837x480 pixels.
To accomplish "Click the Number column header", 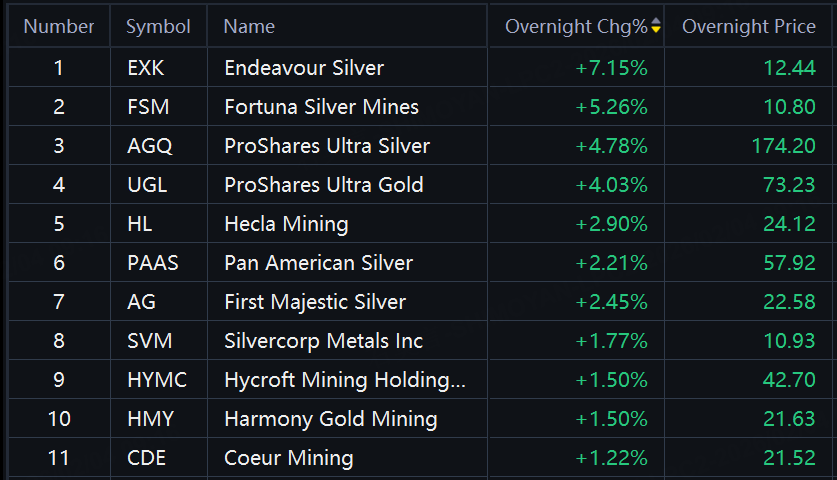I will pos(59,27).
